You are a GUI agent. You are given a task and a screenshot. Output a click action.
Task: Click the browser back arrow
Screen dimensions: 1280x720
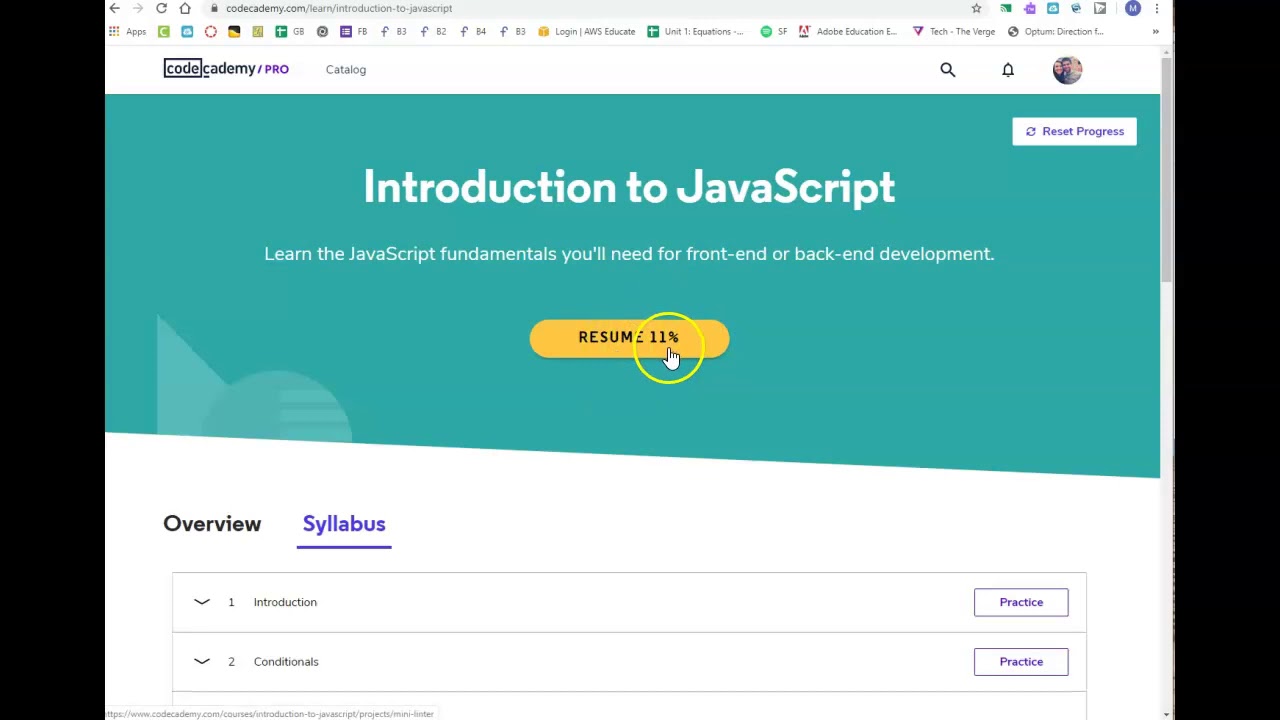tap(114, 8)
